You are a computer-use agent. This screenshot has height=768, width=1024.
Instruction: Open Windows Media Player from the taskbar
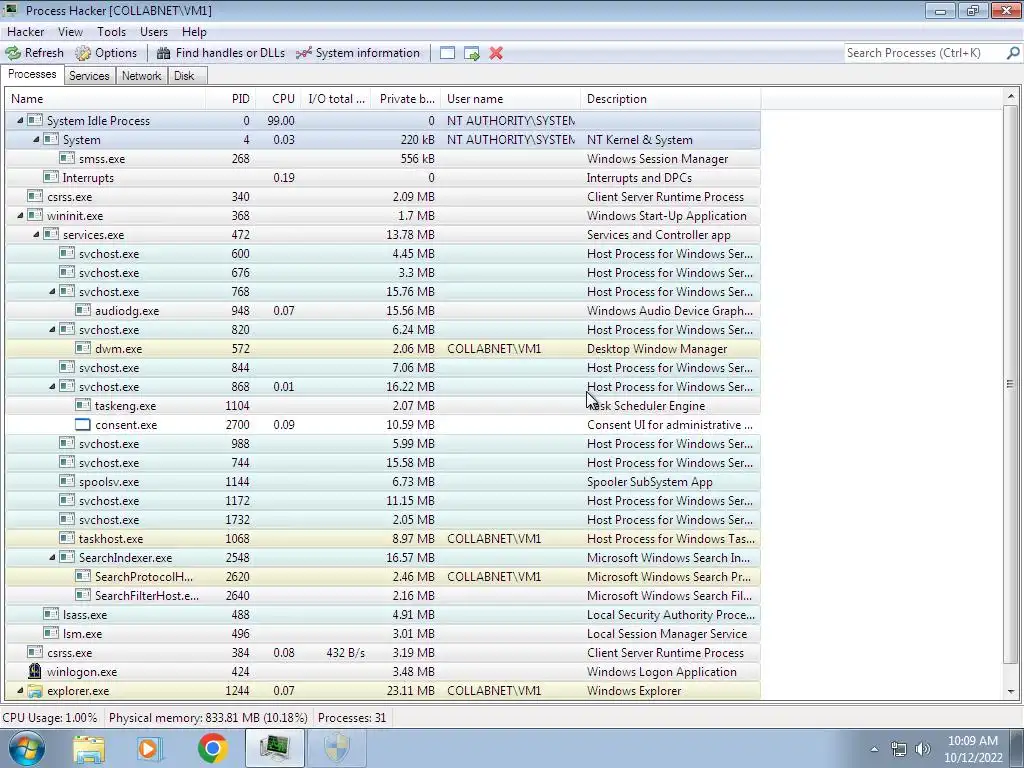150,749
